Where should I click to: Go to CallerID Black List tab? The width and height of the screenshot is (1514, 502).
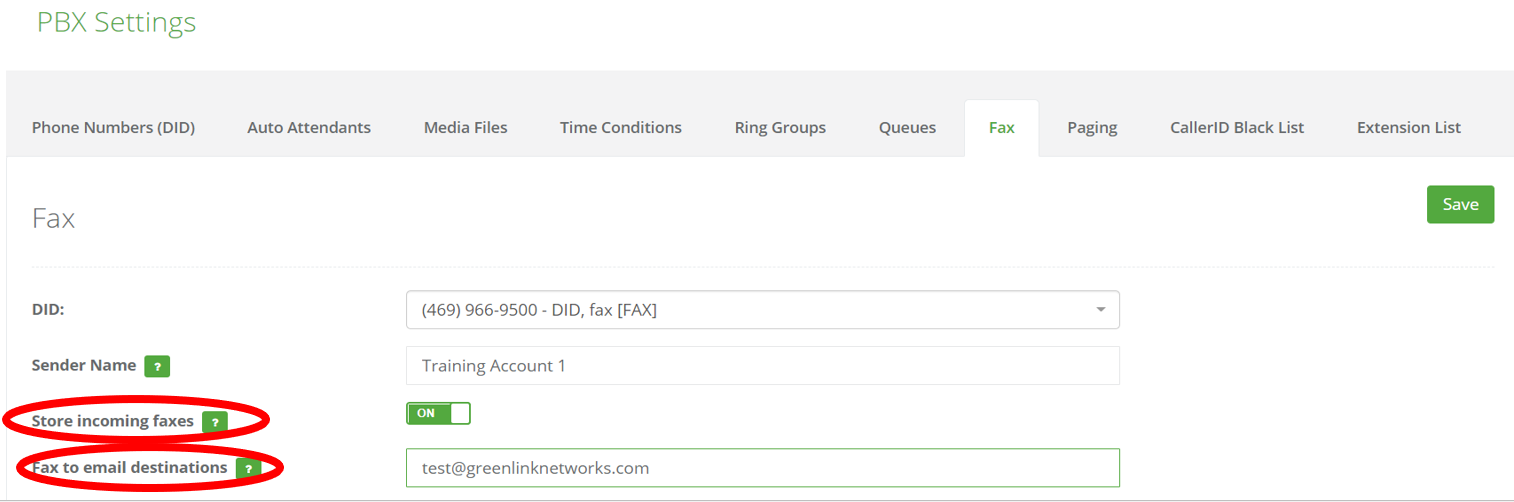tap(1237, 128)
